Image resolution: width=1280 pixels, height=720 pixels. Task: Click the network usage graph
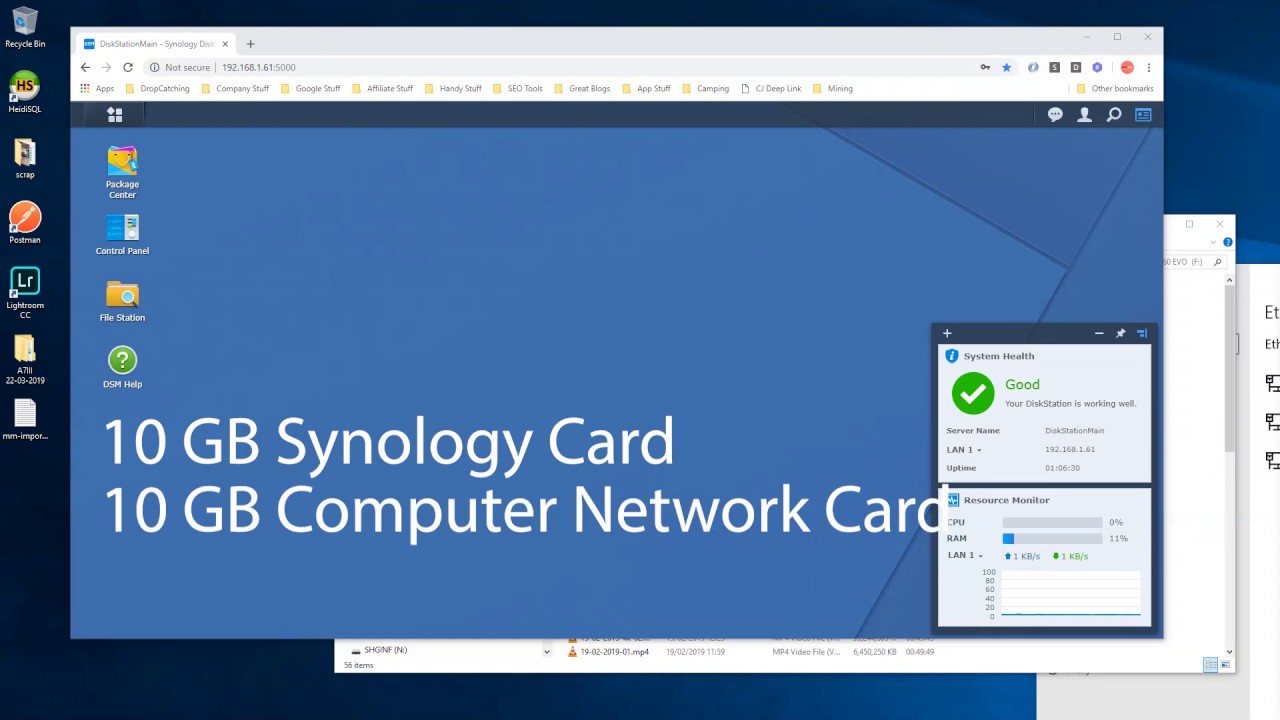pos(1070,593)
